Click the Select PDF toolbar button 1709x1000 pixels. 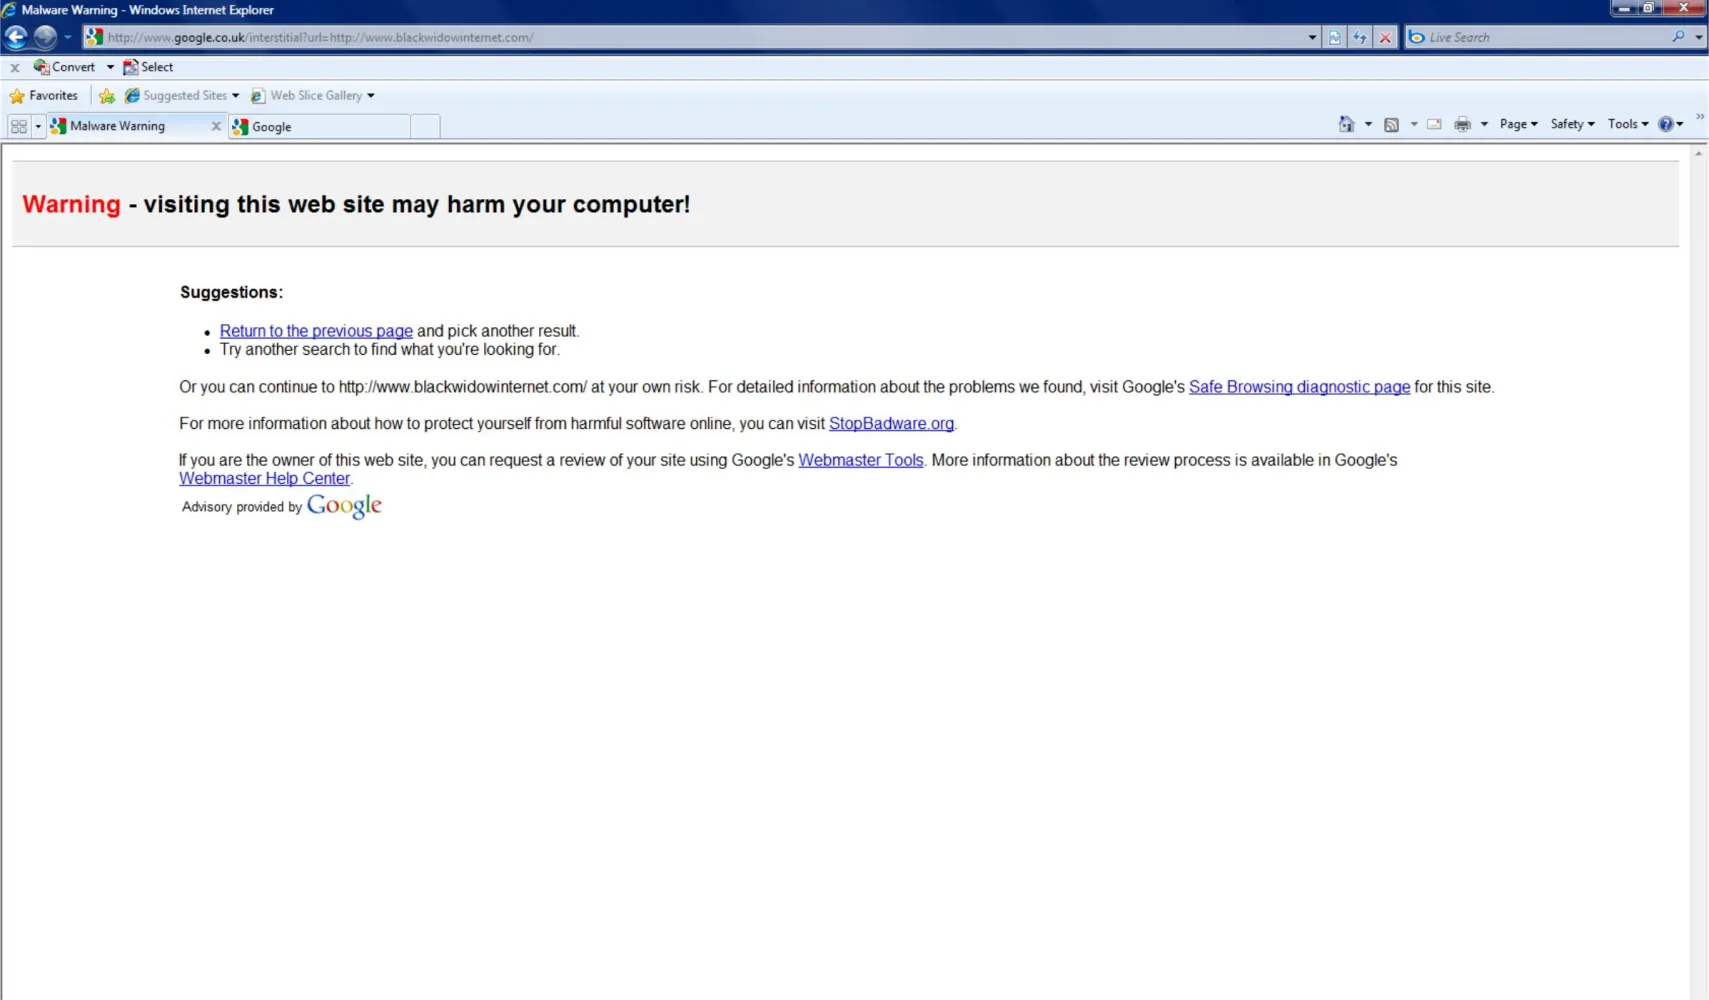[148, 67]
